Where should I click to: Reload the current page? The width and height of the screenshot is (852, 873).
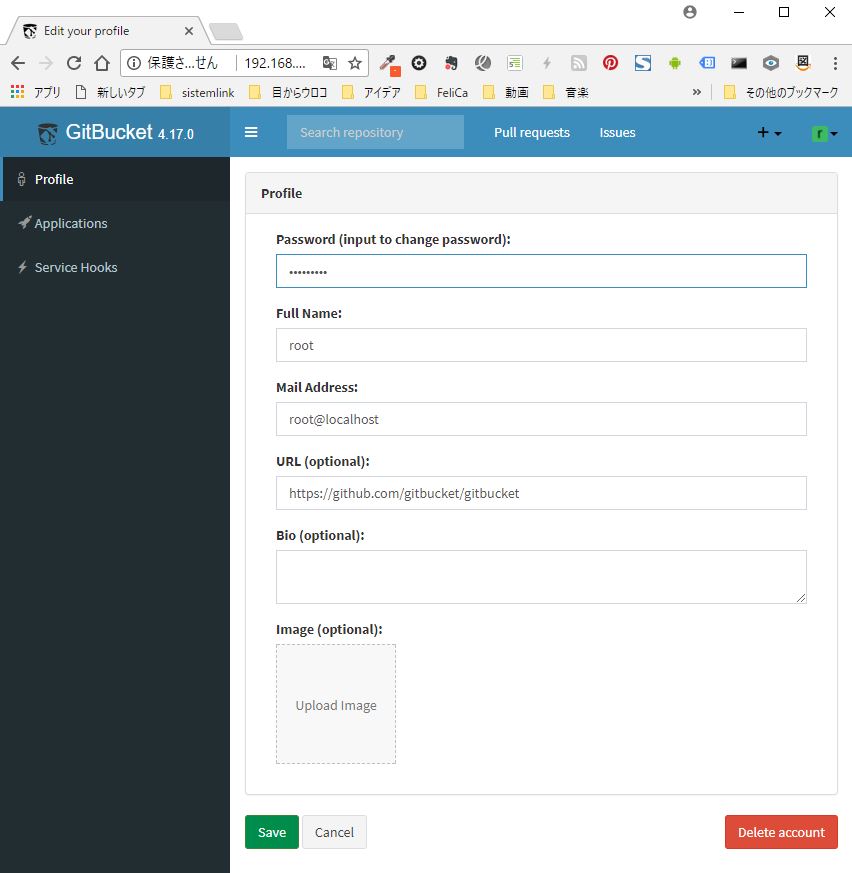[74, 63]
